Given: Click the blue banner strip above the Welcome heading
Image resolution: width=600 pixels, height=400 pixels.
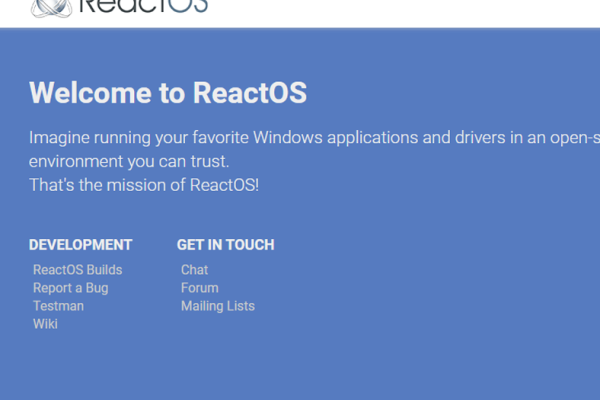Looking at the screenshot, I should coord(300,50).
